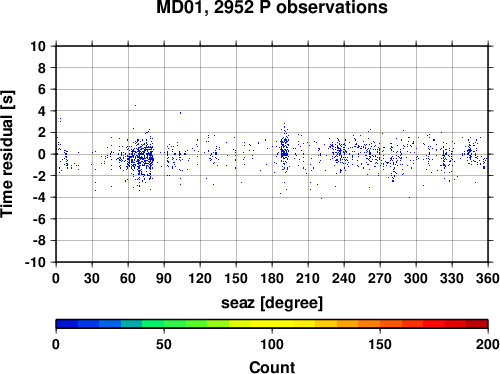Click the 'seaz [degree]' x-axis label
This screenshot has width=500, height=374.
tap(272, 303)
